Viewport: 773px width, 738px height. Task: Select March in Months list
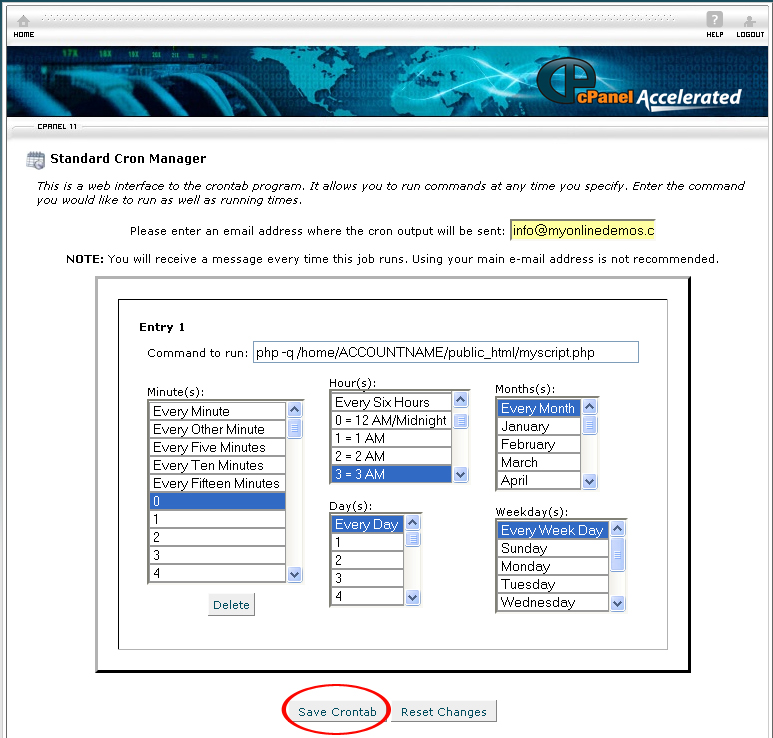point(539,462)
